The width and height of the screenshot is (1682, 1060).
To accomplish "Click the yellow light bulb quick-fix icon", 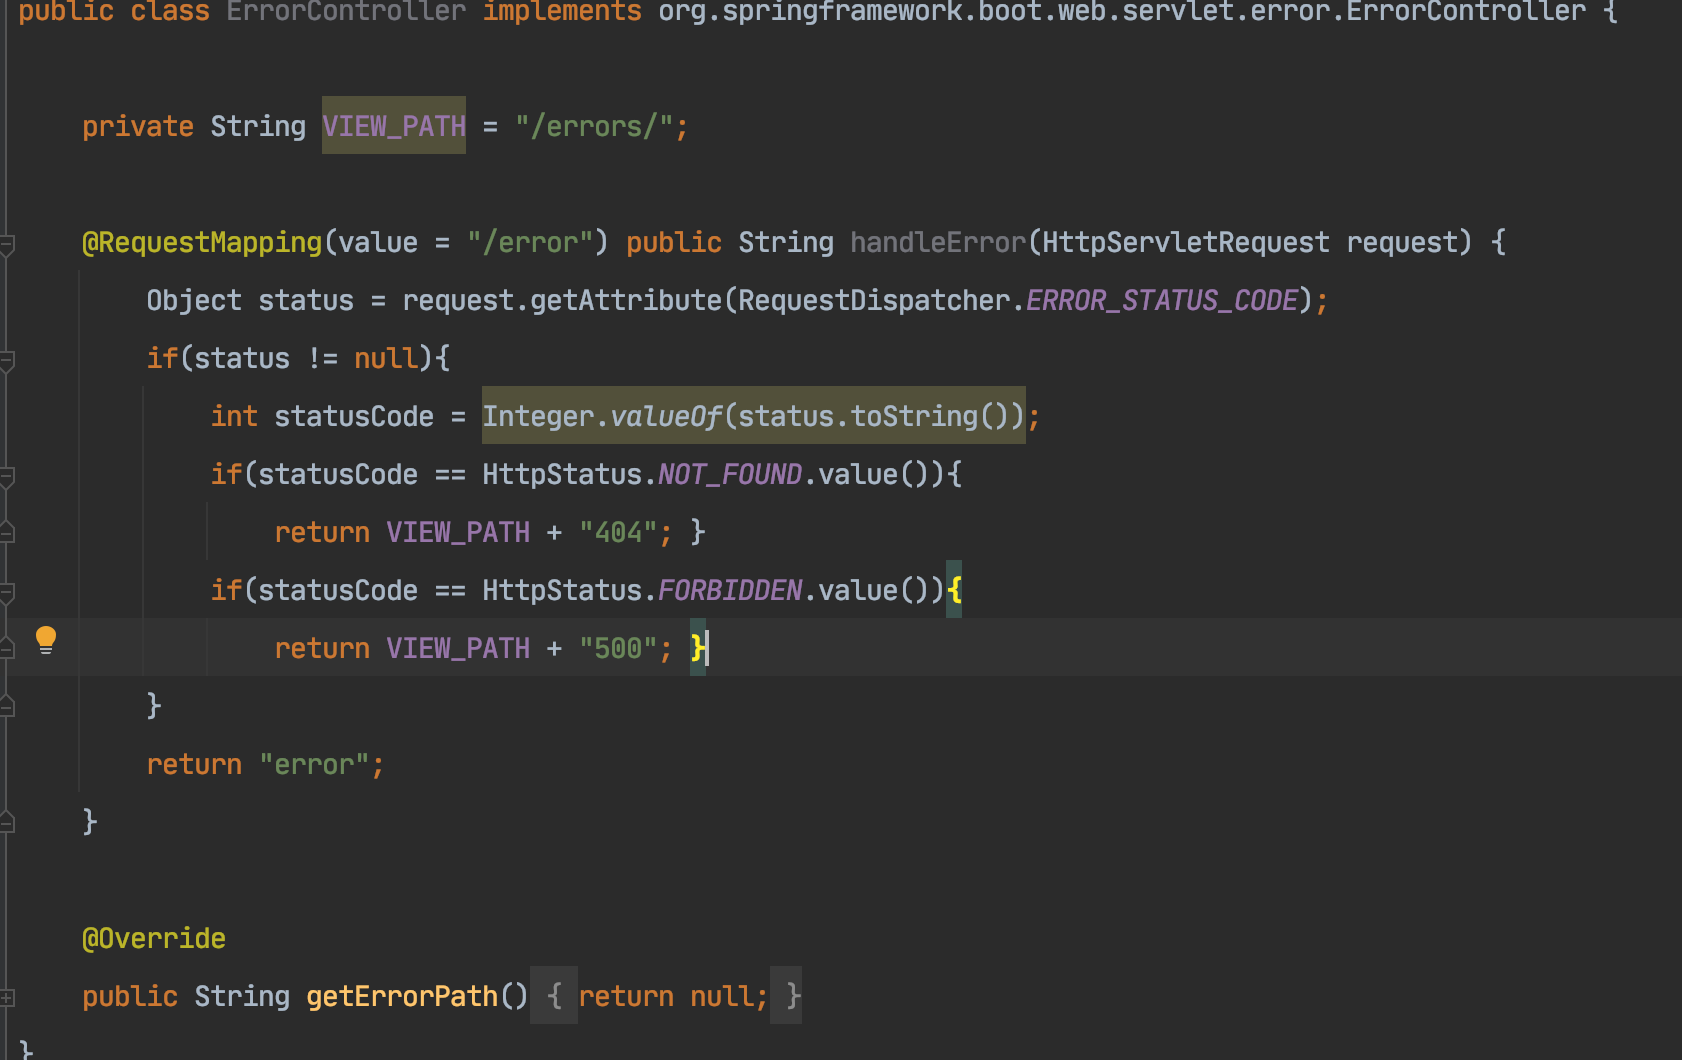I will (46, 640).
